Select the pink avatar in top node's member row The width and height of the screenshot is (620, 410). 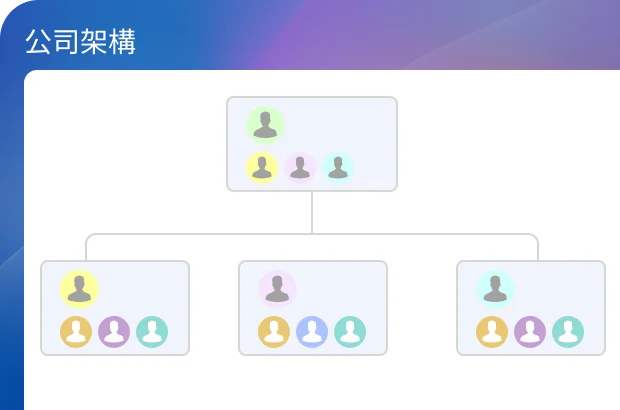tap(300, 168)
